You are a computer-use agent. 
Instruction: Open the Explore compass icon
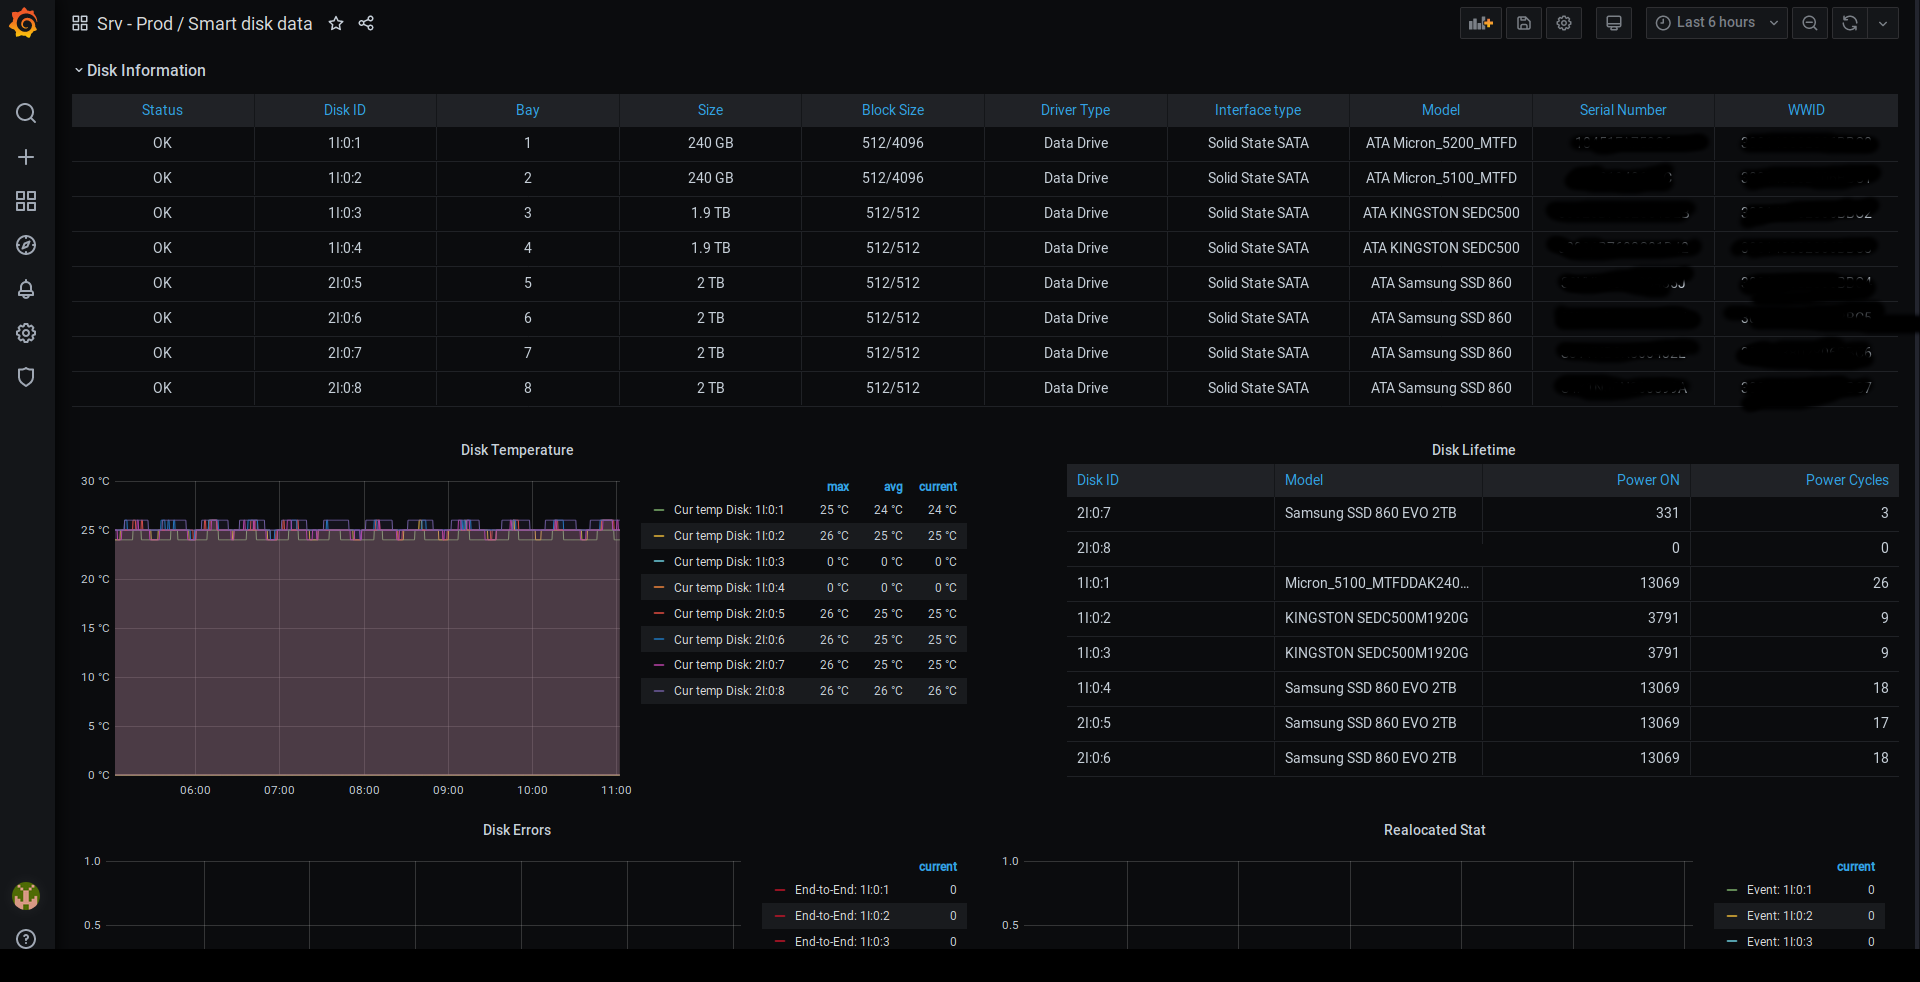tap(26, 245)
